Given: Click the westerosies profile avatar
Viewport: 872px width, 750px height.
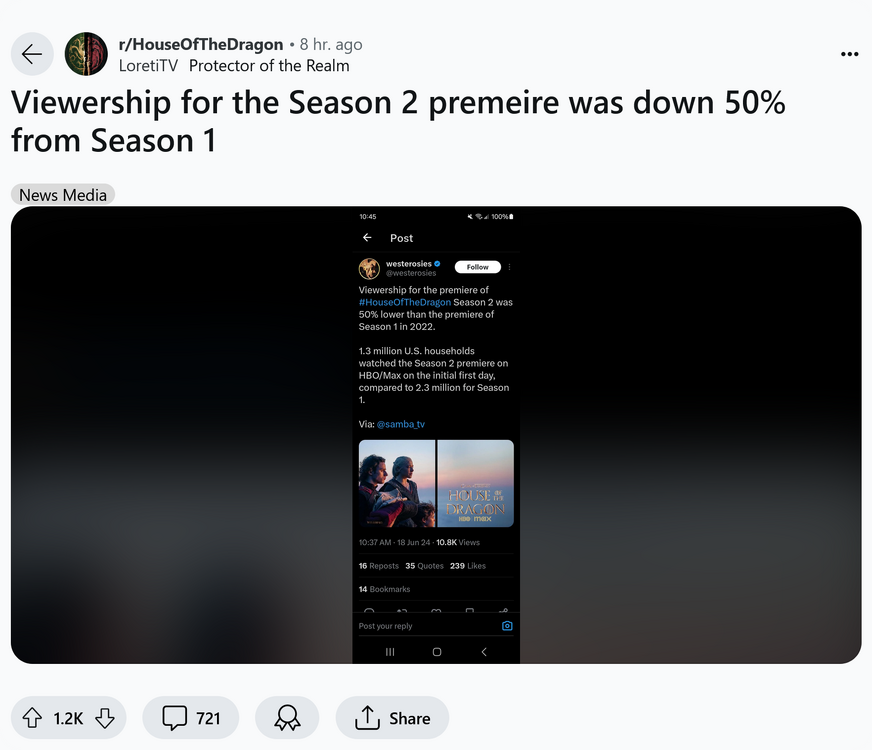Looking at the screenshot, I should click(x=370, y=268).
